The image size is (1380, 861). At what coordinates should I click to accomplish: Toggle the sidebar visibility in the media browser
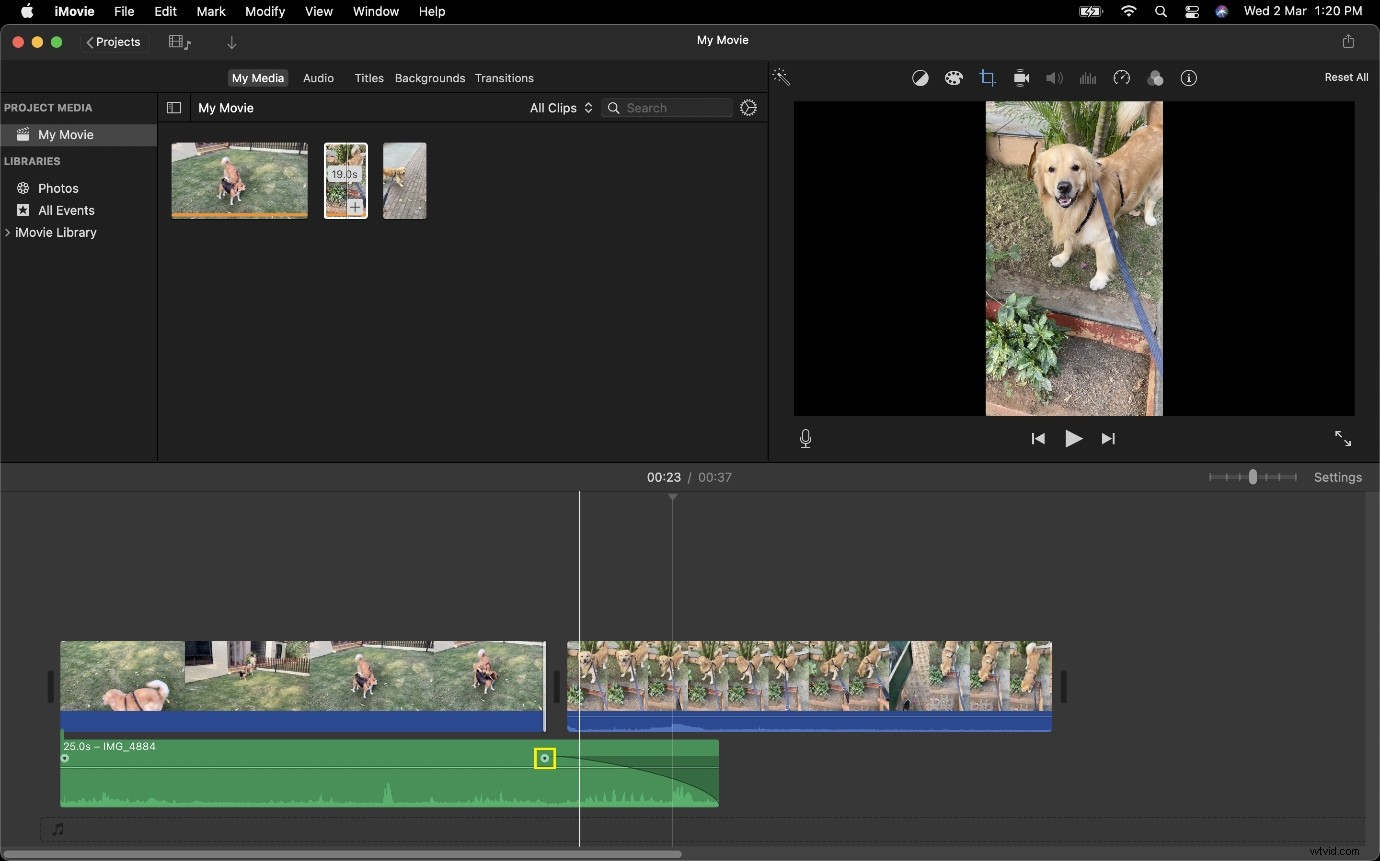tap(173, 108)
